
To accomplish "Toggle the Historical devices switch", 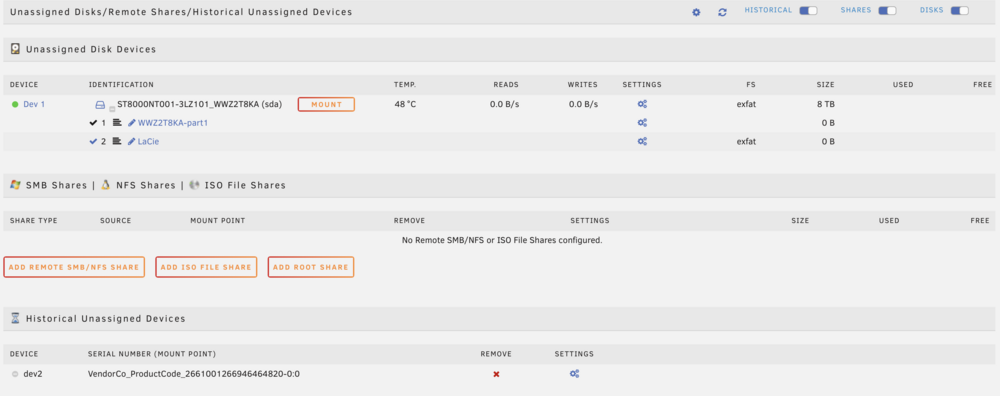I will click(809, 11).
